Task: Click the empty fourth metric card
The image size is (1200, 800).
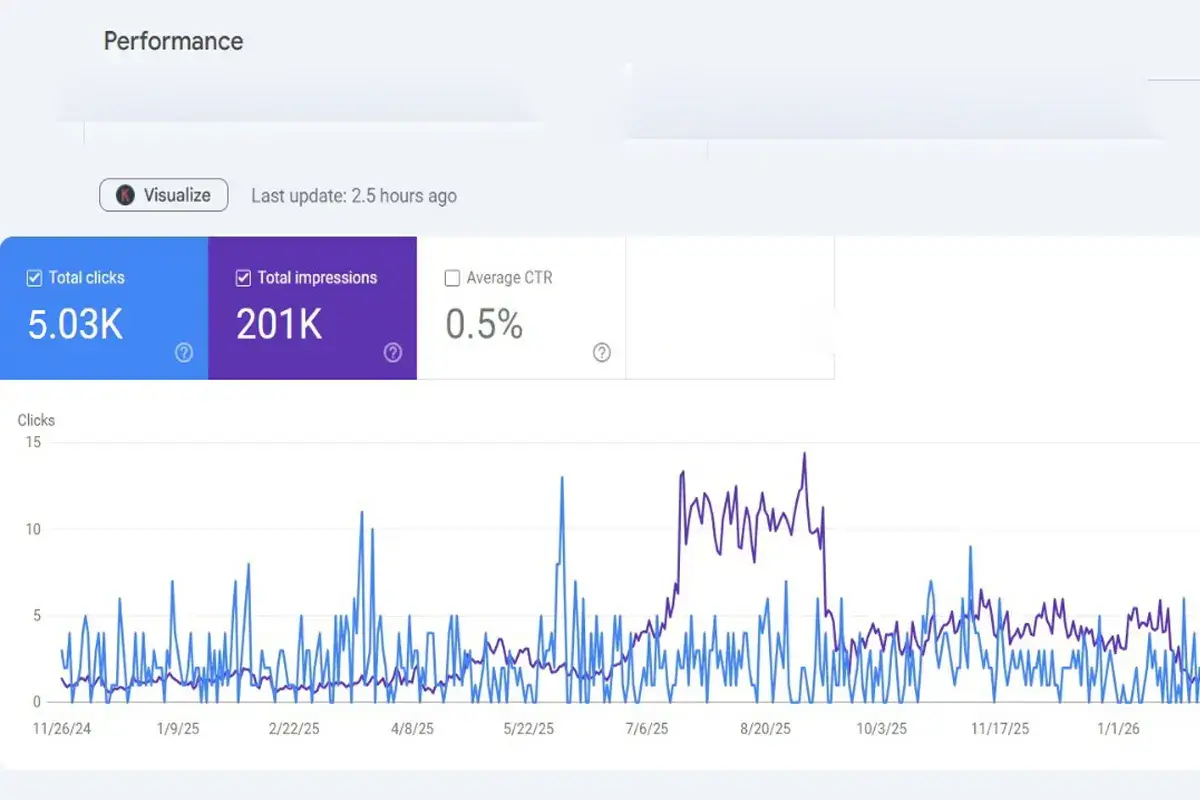Action: [730, 308]
